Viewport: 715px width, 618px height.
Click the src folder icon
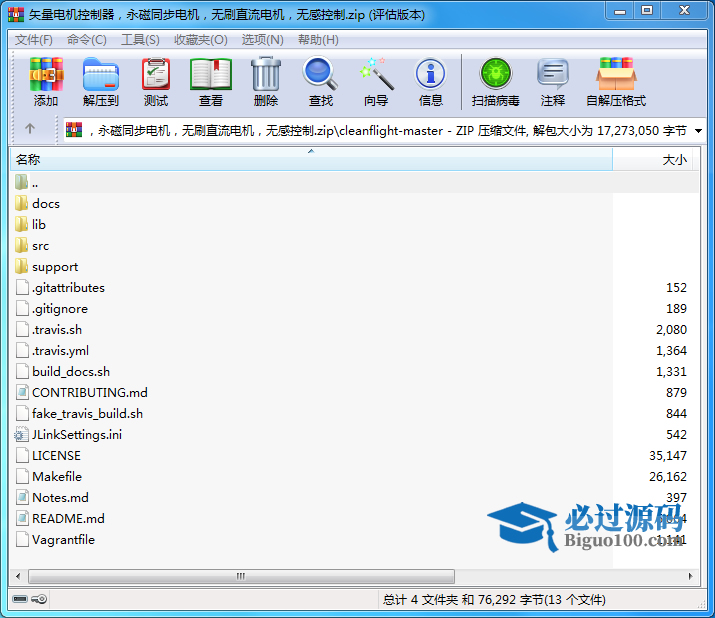21,245
